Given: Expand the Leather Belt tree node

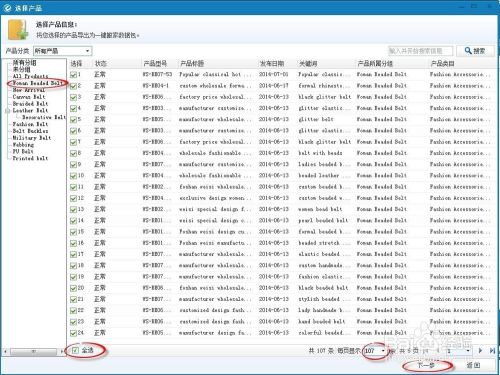Looking at the screenshot, I should pyautogui.click(x=7, y=111).
